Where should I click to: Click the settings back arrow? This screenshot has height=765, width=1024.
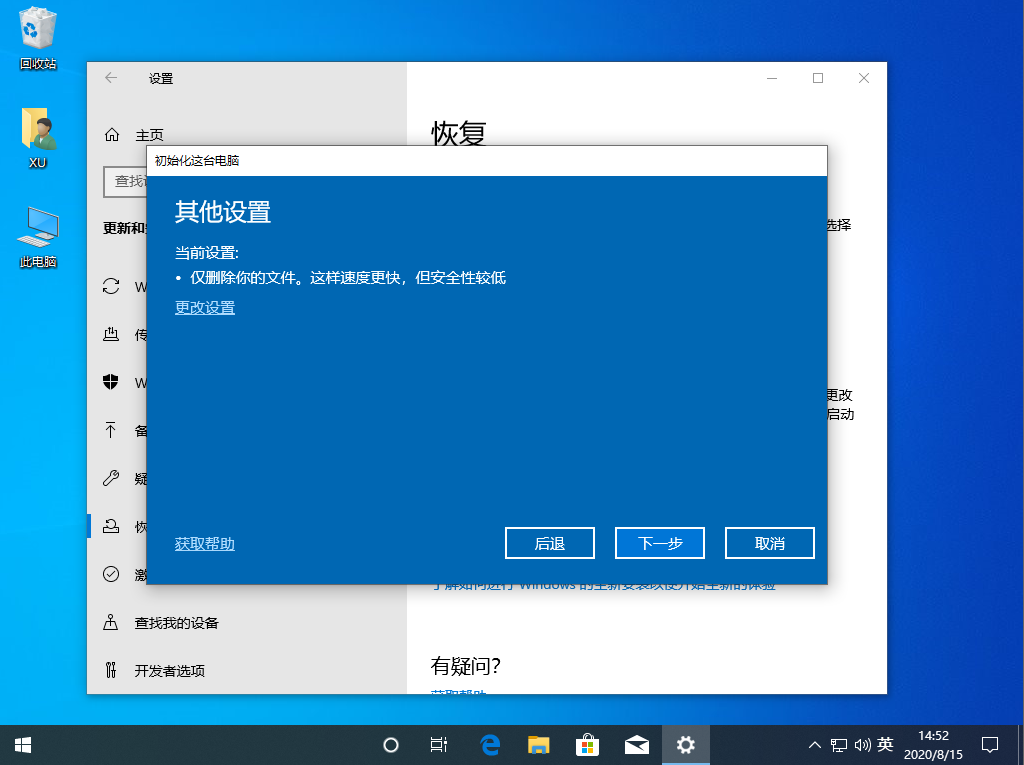pos(111,78)
